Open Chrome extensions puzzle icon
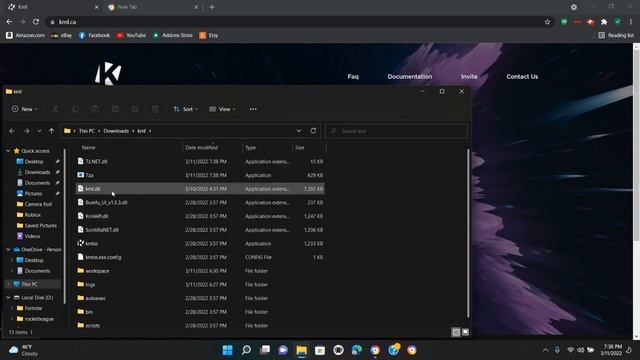This screenshot has width=640, height=360. [604, 22]
